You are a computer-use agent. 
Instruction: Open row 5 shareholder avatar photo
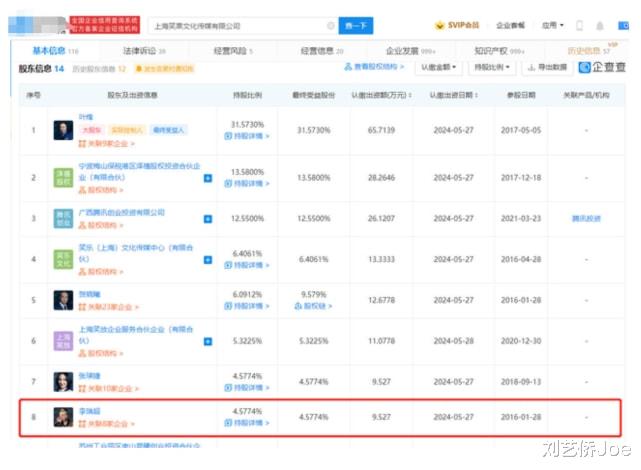[63, 300]
